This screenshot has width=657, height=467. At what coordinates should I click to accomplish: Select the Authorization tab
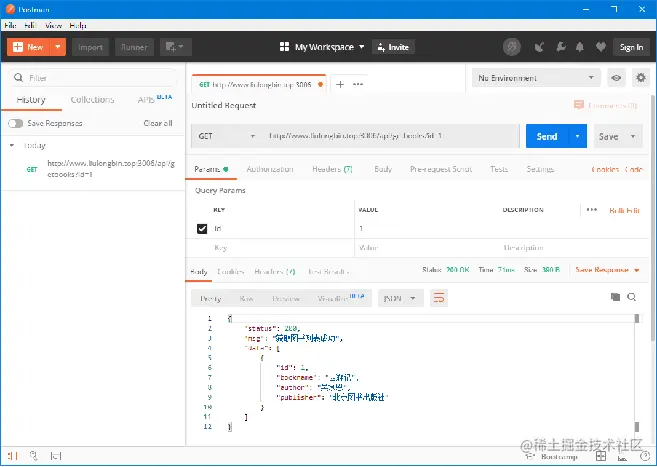pyautogui.click(x=270, y=169)
